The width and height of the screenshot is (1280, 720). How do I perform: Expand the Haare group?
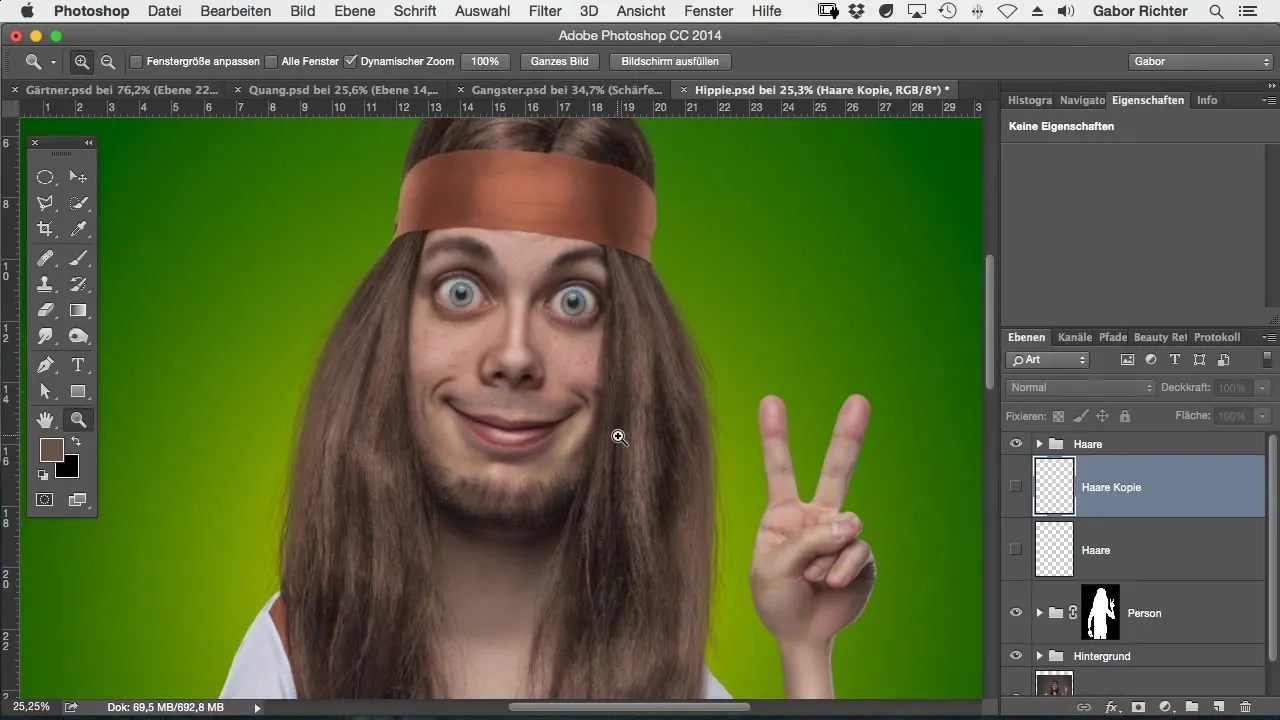(1039, 444)
